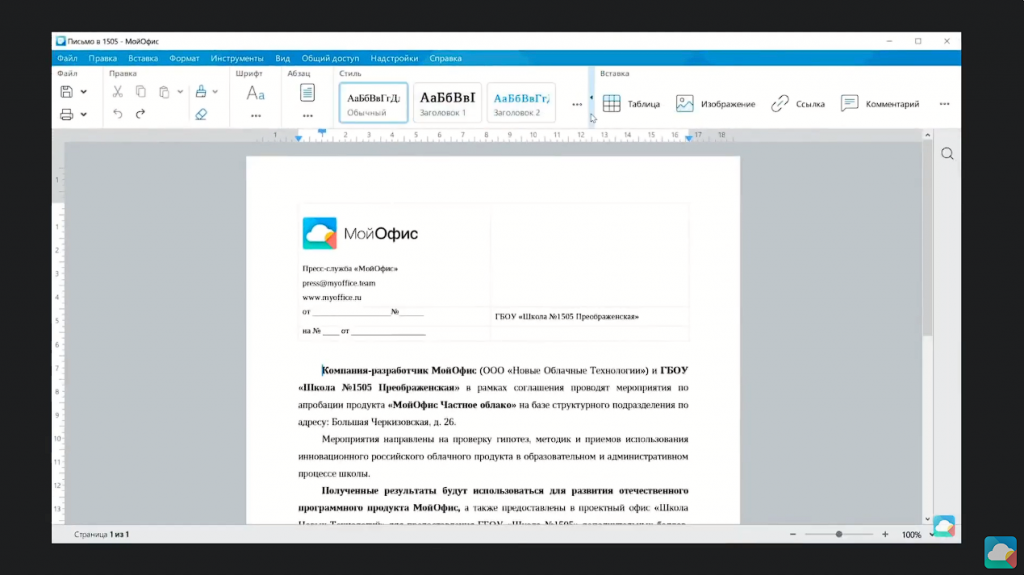Click the МойОфис logo in letterhead

tap(360, 233)
